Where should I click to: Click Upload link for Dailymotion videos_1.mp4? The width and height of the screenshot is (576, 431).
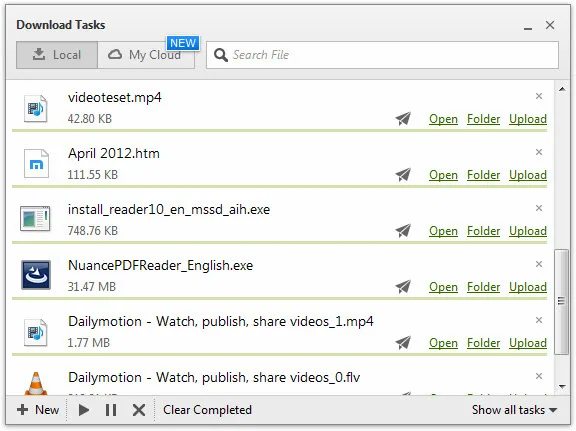tap(528, 343)
